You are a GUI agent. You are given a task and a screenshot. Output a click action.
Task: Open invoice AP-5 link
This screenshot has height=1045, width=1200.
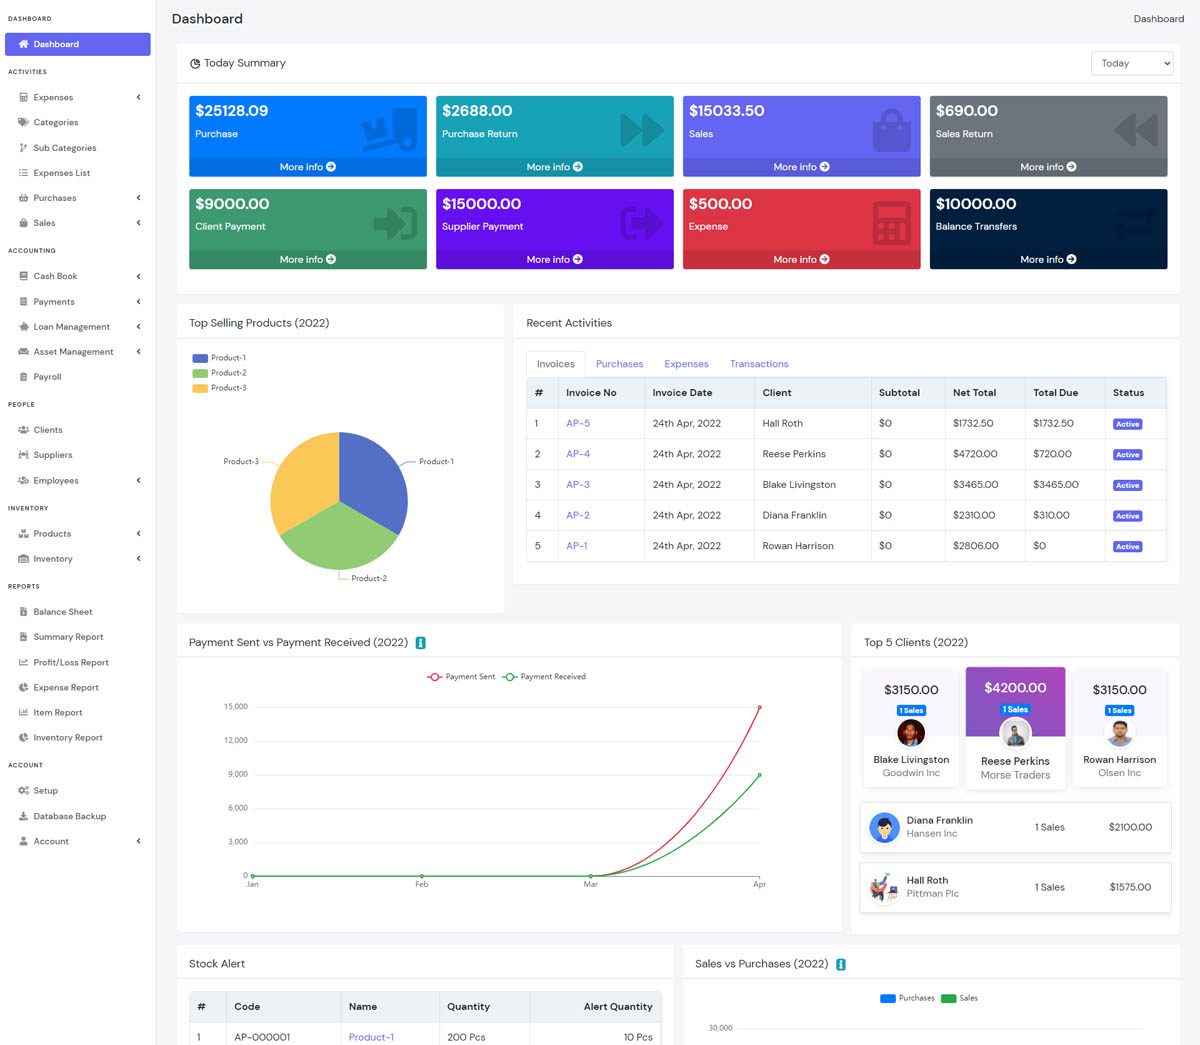coord(578,424)
